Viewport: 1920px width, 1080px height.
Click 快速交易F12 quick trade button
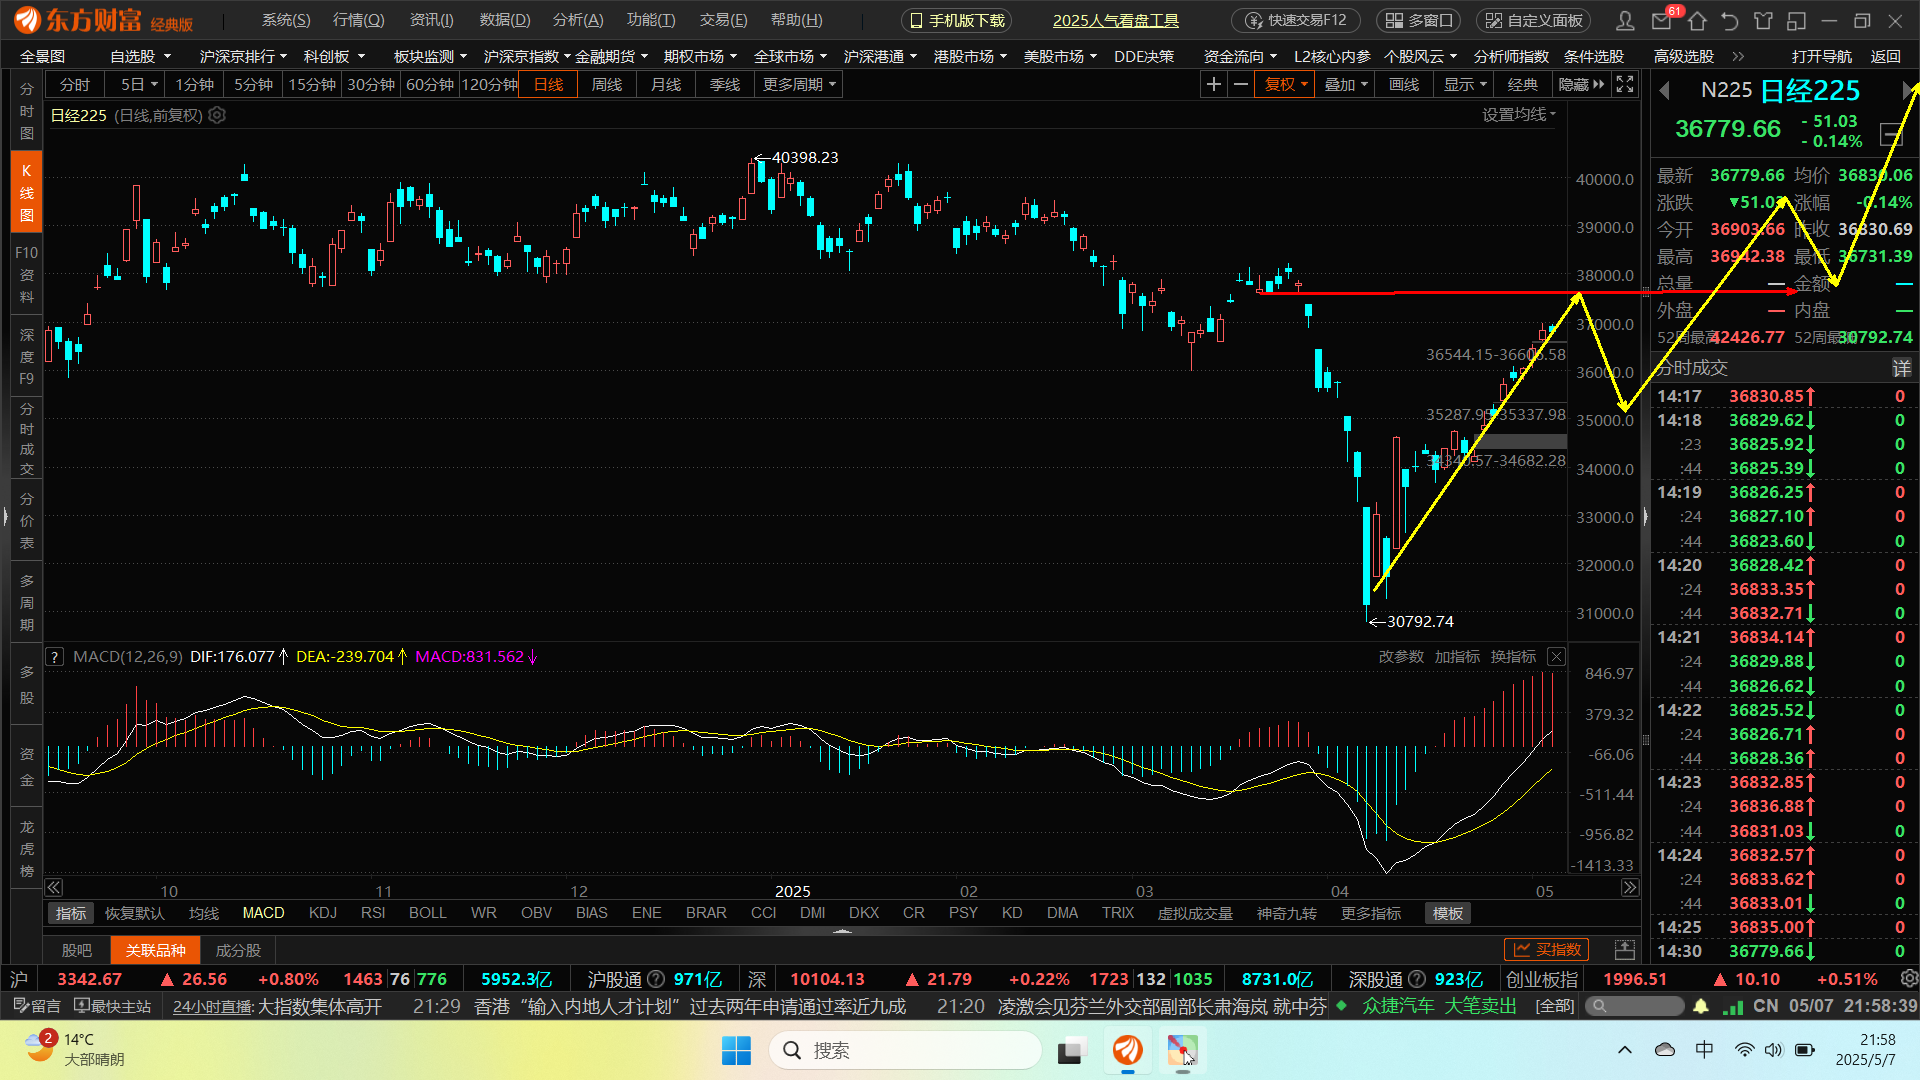pyautogui.click(x=1296, y=20)
